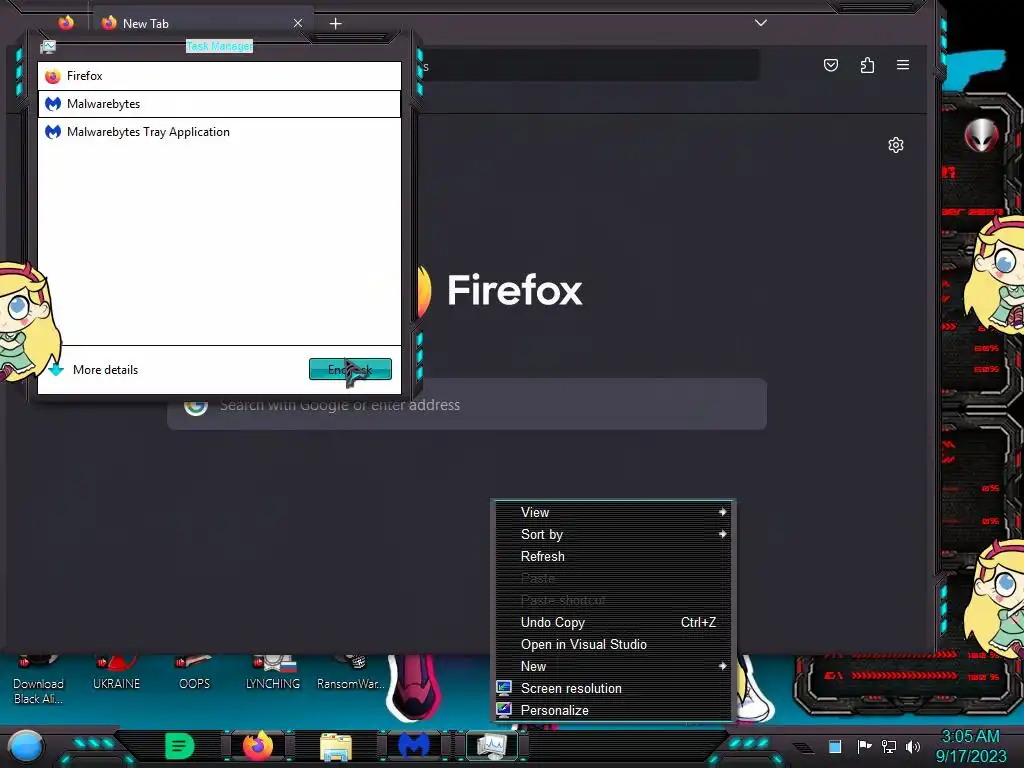The height and width of the screenshot is (768, 1024).
Task: Select the UKRAINE desktop icon
Action: (116, 675)
